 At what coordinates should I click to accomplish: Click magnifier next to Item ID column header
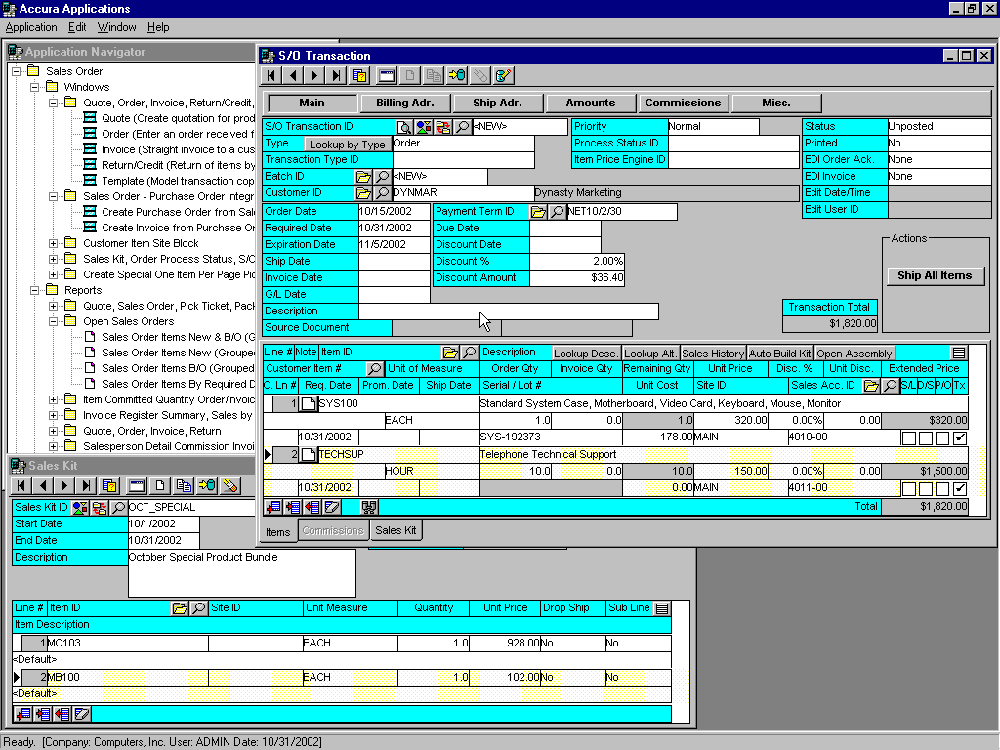click(469, 352)
